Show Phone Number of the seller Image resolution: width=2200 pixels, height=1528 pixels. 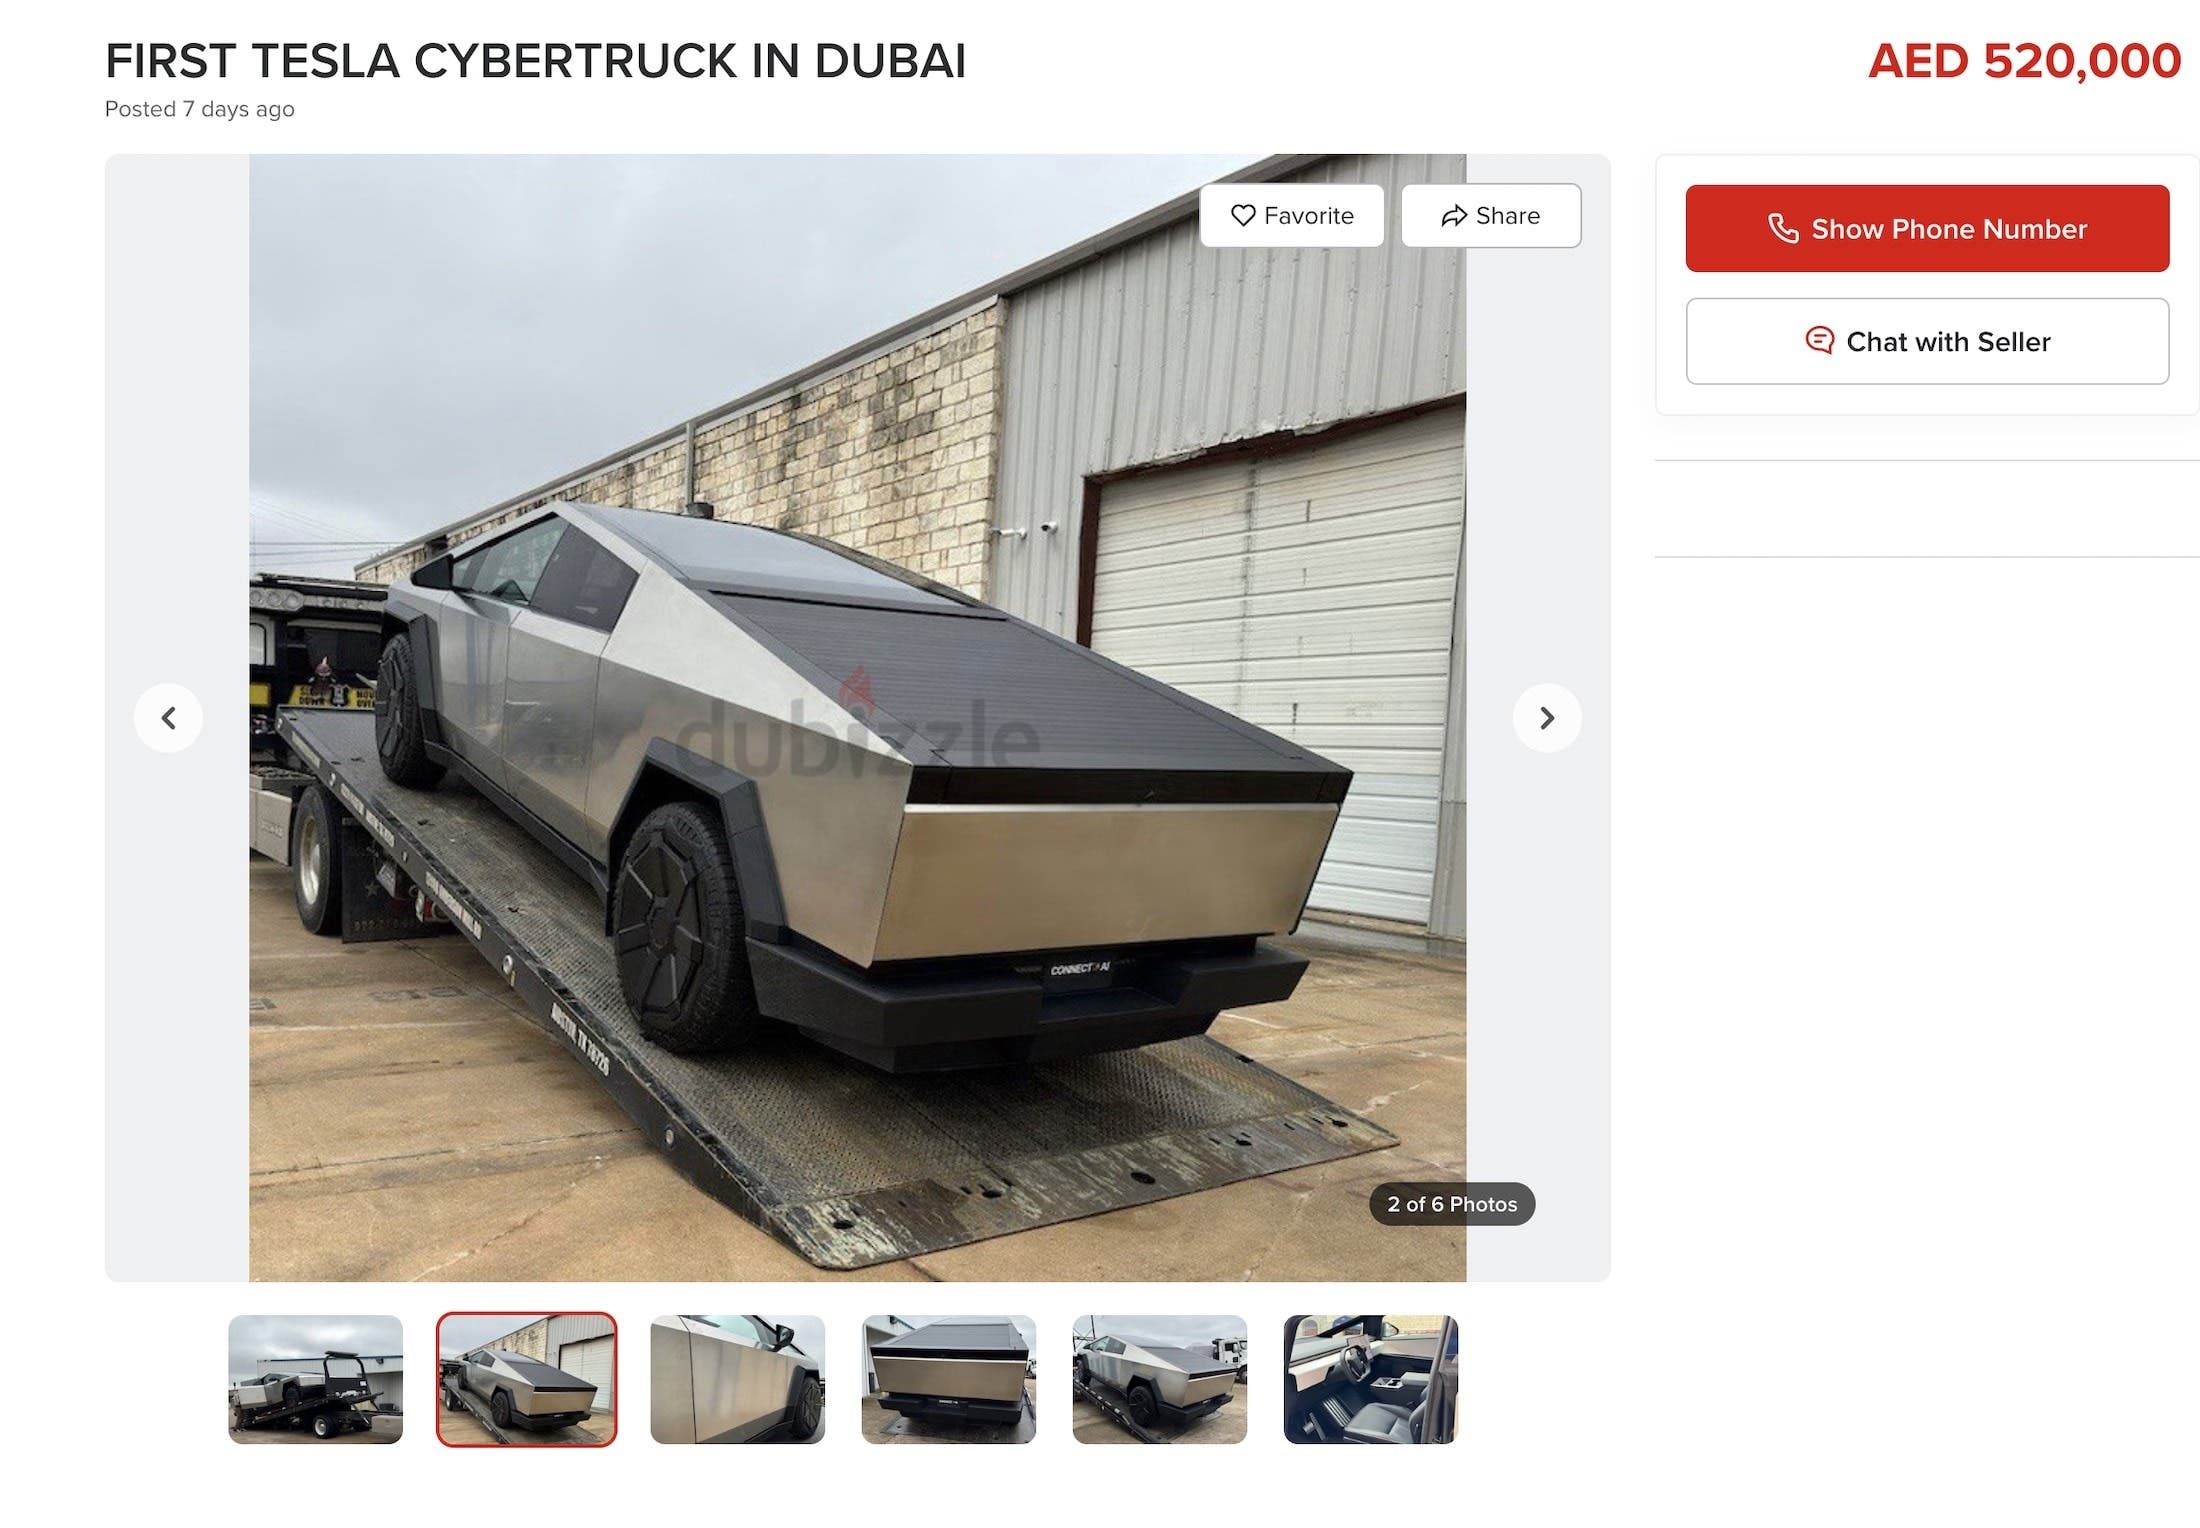click(x=1927, y=228)
